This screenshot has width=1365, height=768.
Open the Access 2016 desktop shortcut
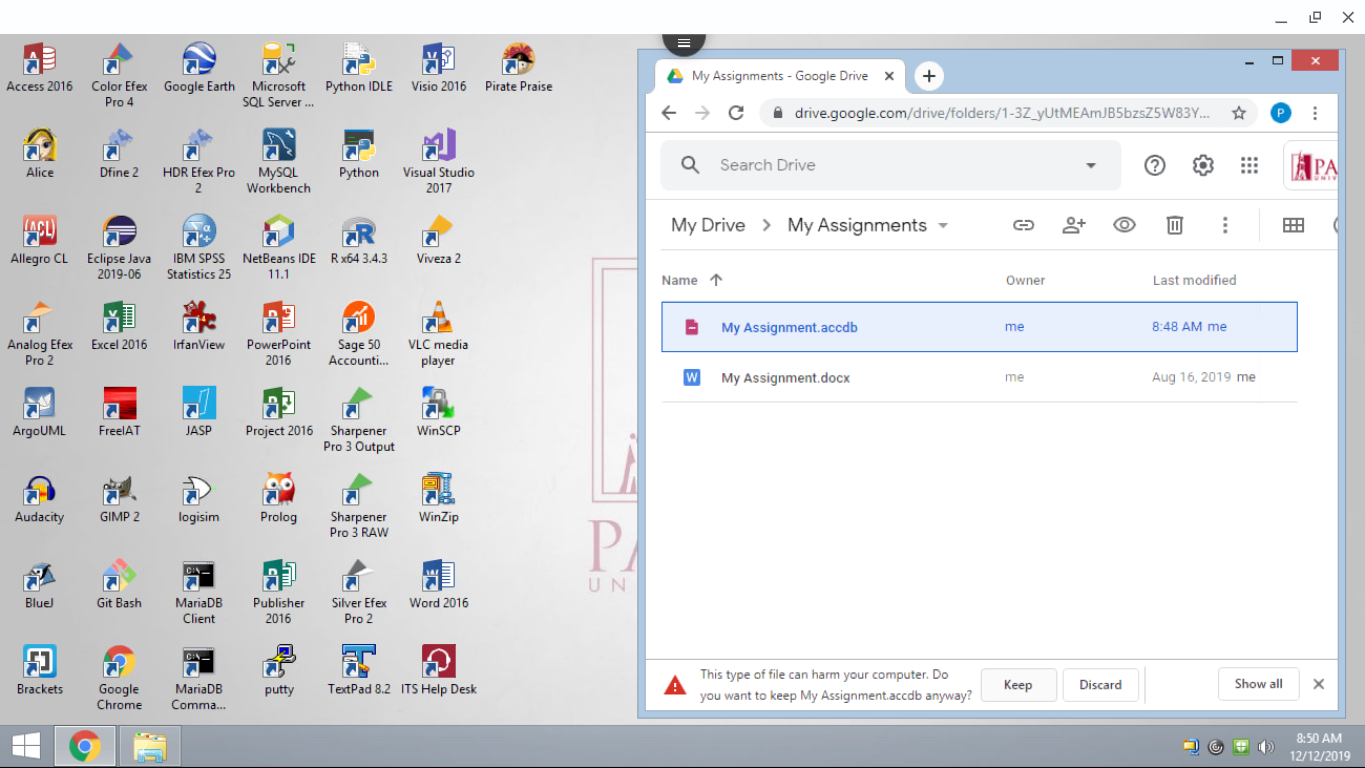pyautogui.click(x=39, y=68)
